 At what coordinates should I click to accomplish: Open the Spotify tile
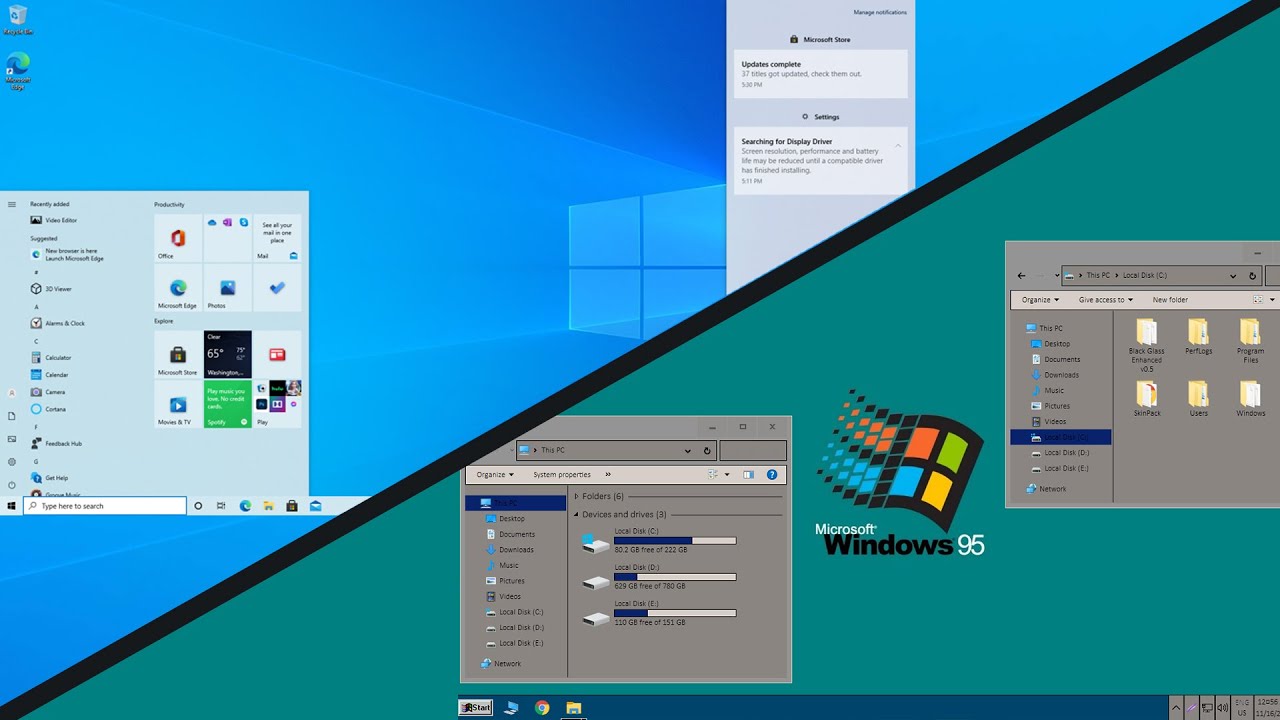[227, 404]
